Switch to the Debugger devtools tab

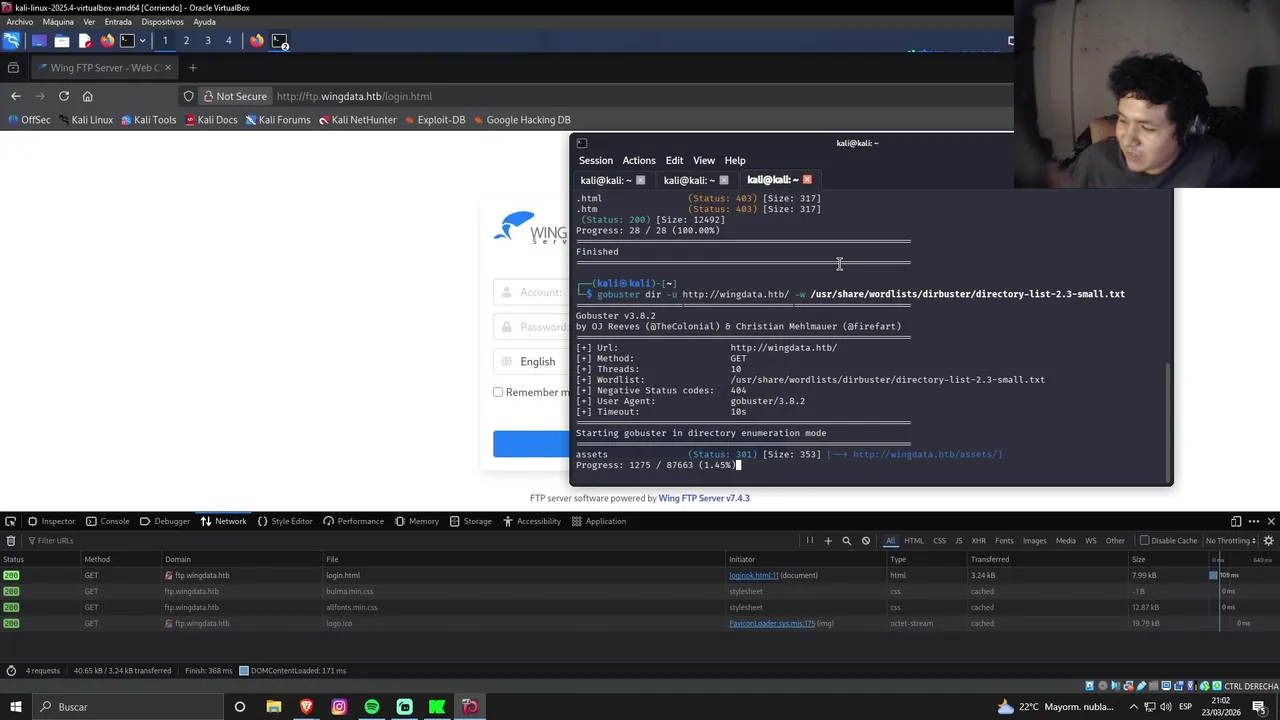coord(165,521)
